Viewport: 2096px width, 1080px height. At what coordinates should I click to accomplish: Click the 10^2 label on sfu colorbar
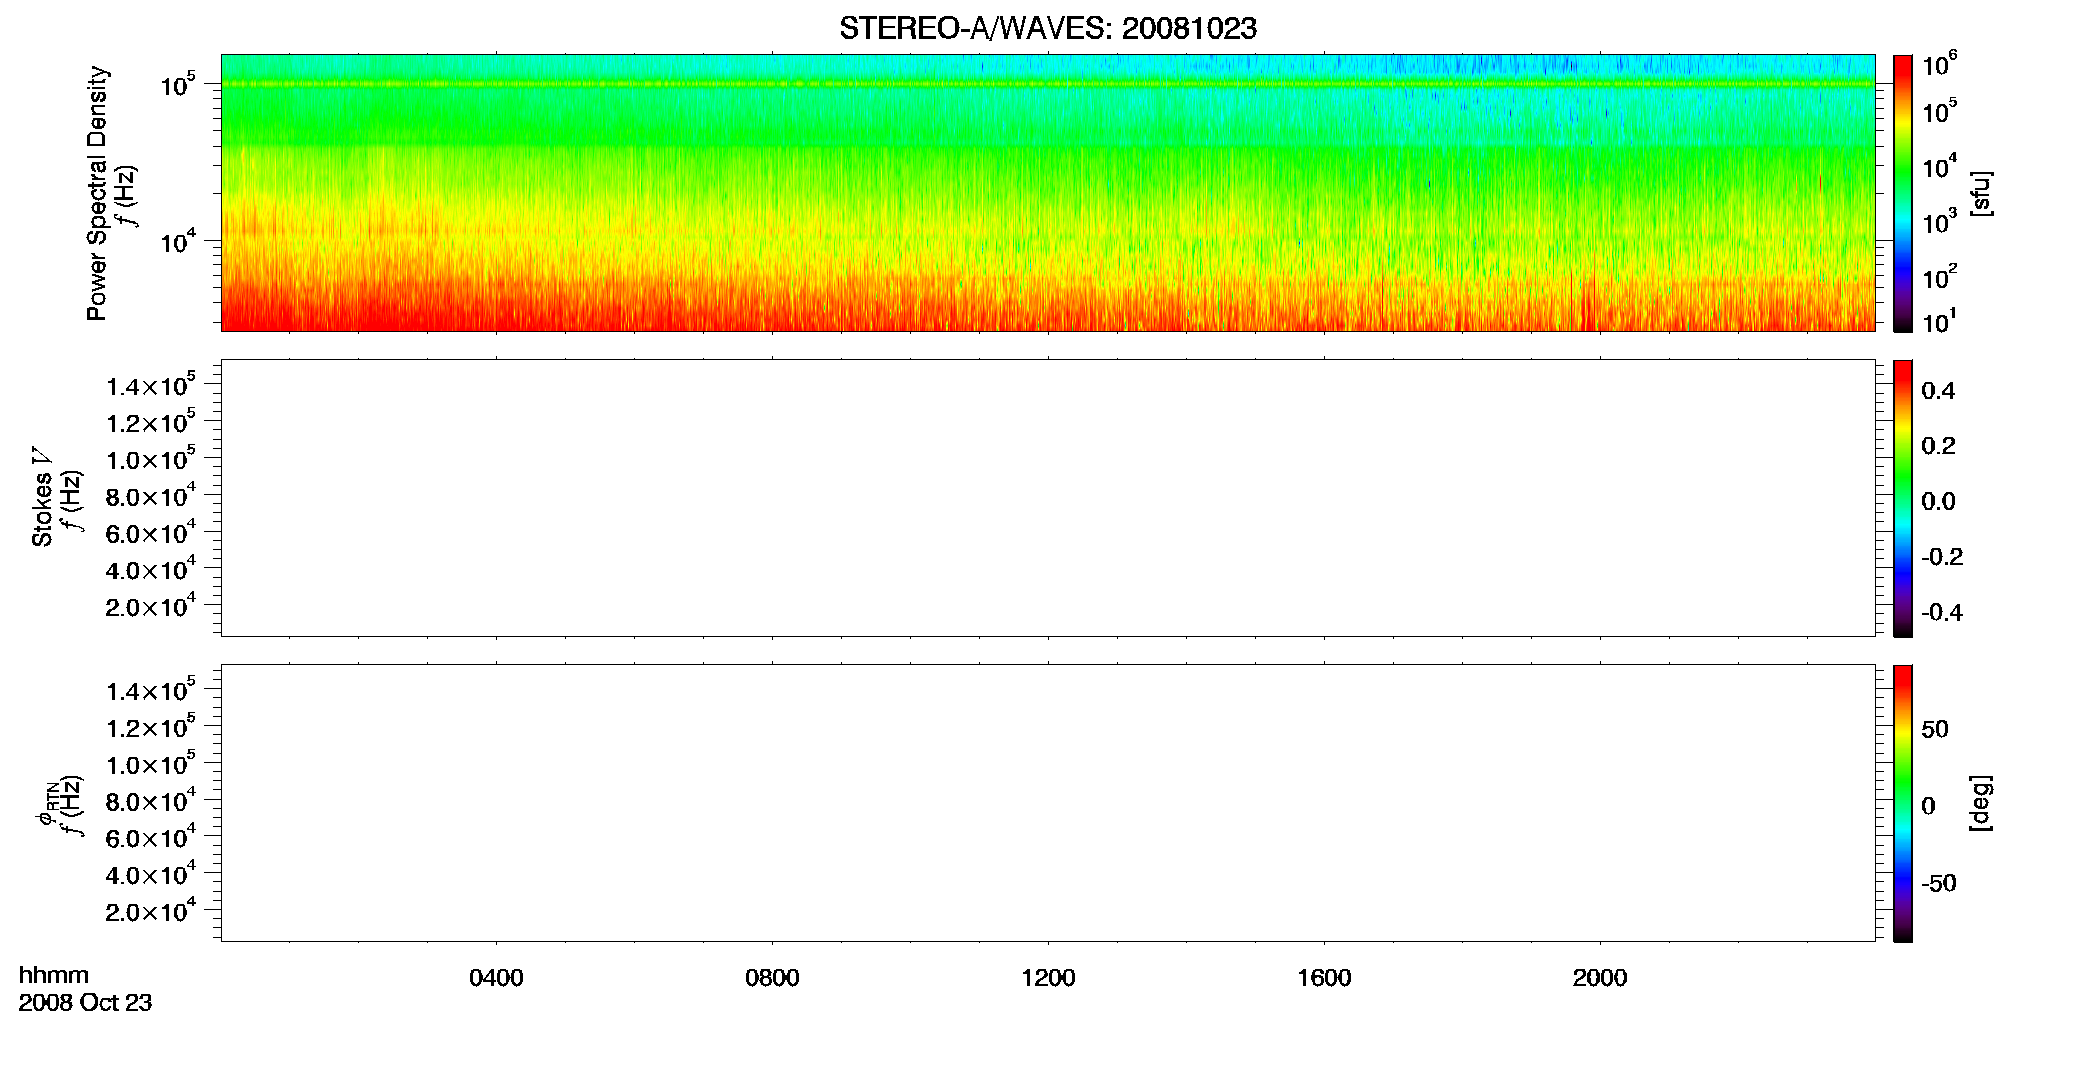[1940, 276]
